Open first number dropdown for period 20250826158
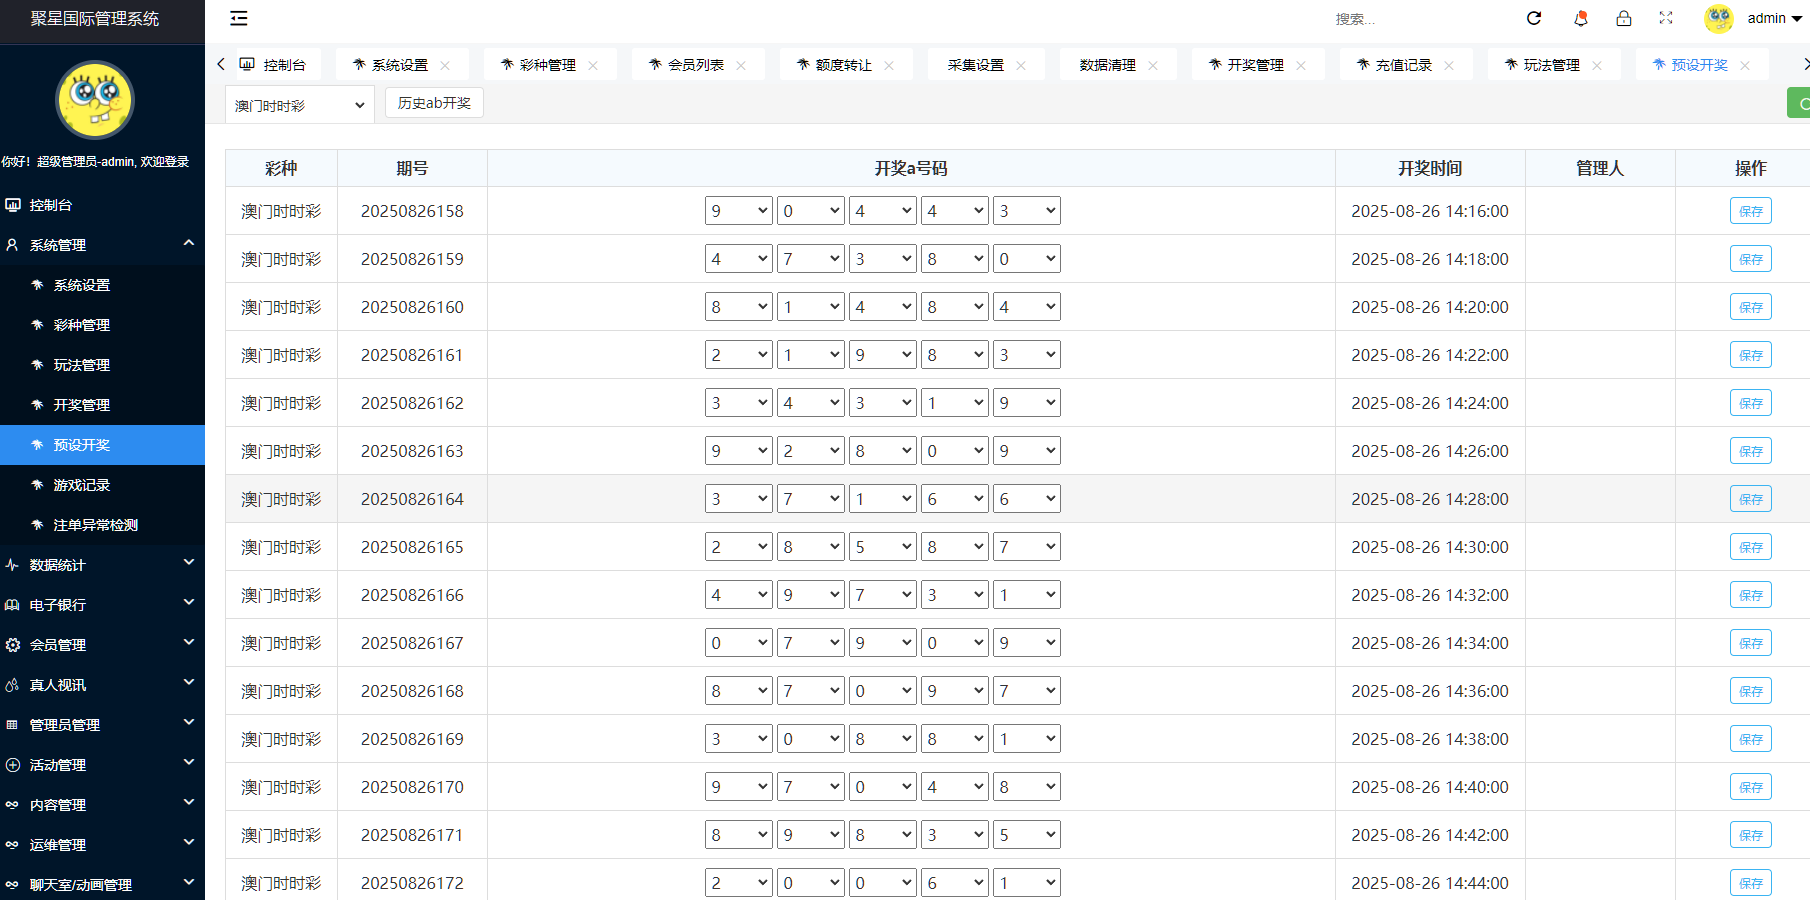The width and height of the screenshot is (1810, 900). click(738, 211)
